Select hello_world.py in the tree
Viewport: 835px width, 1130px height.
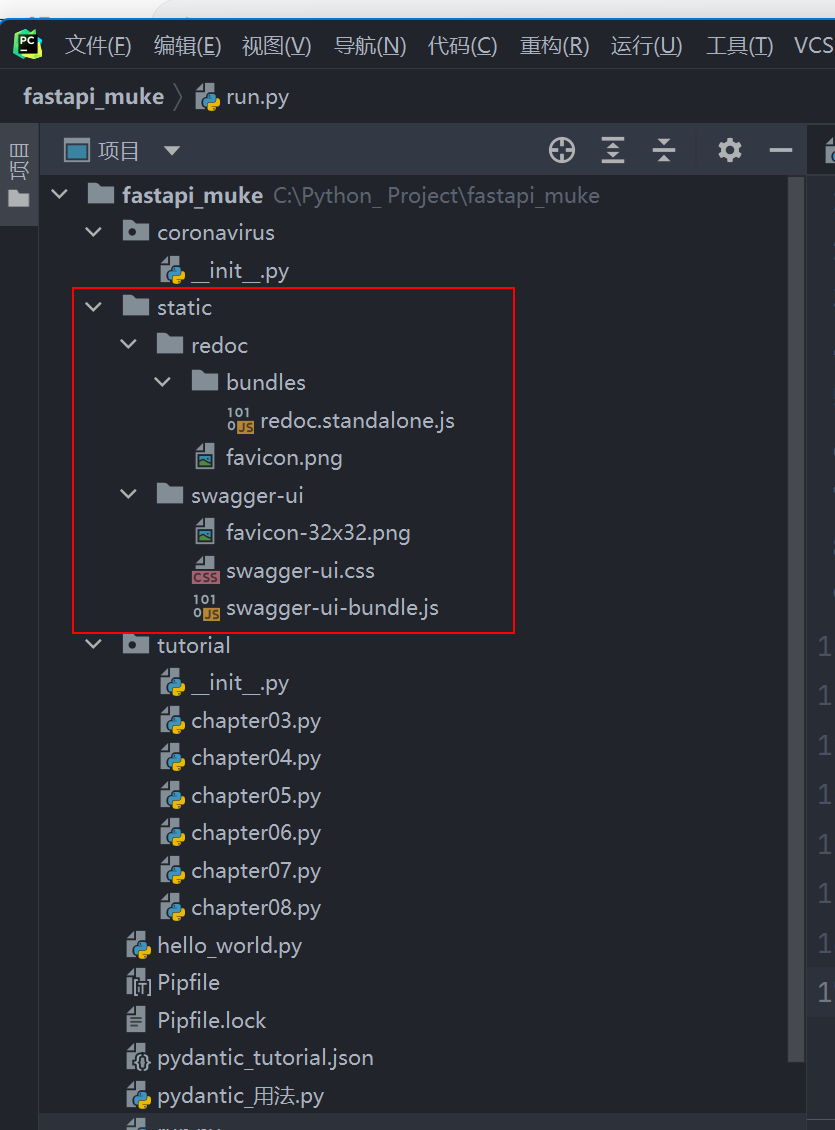(x=229, y=946)
